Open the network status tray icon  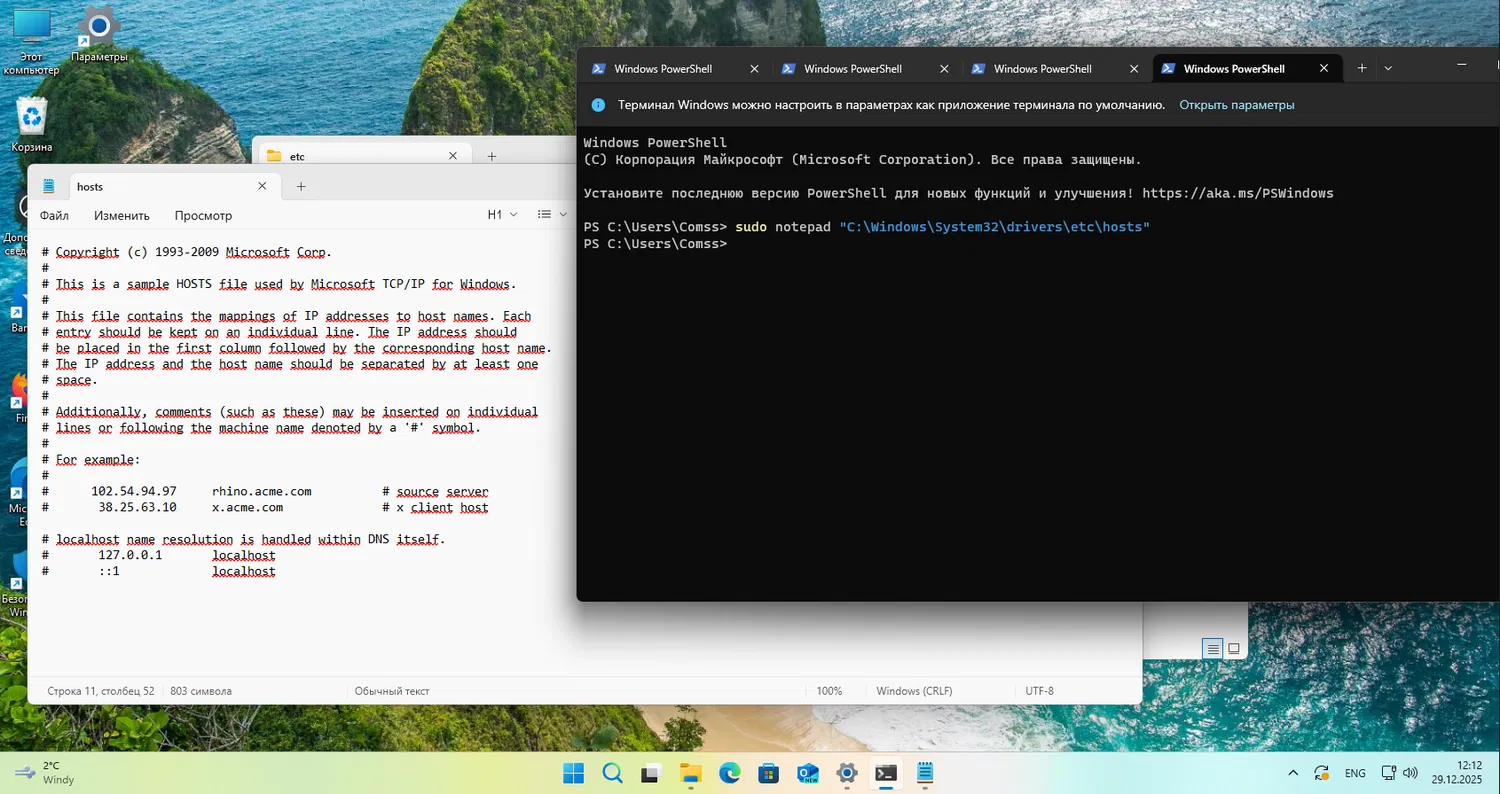(1388, 773)
